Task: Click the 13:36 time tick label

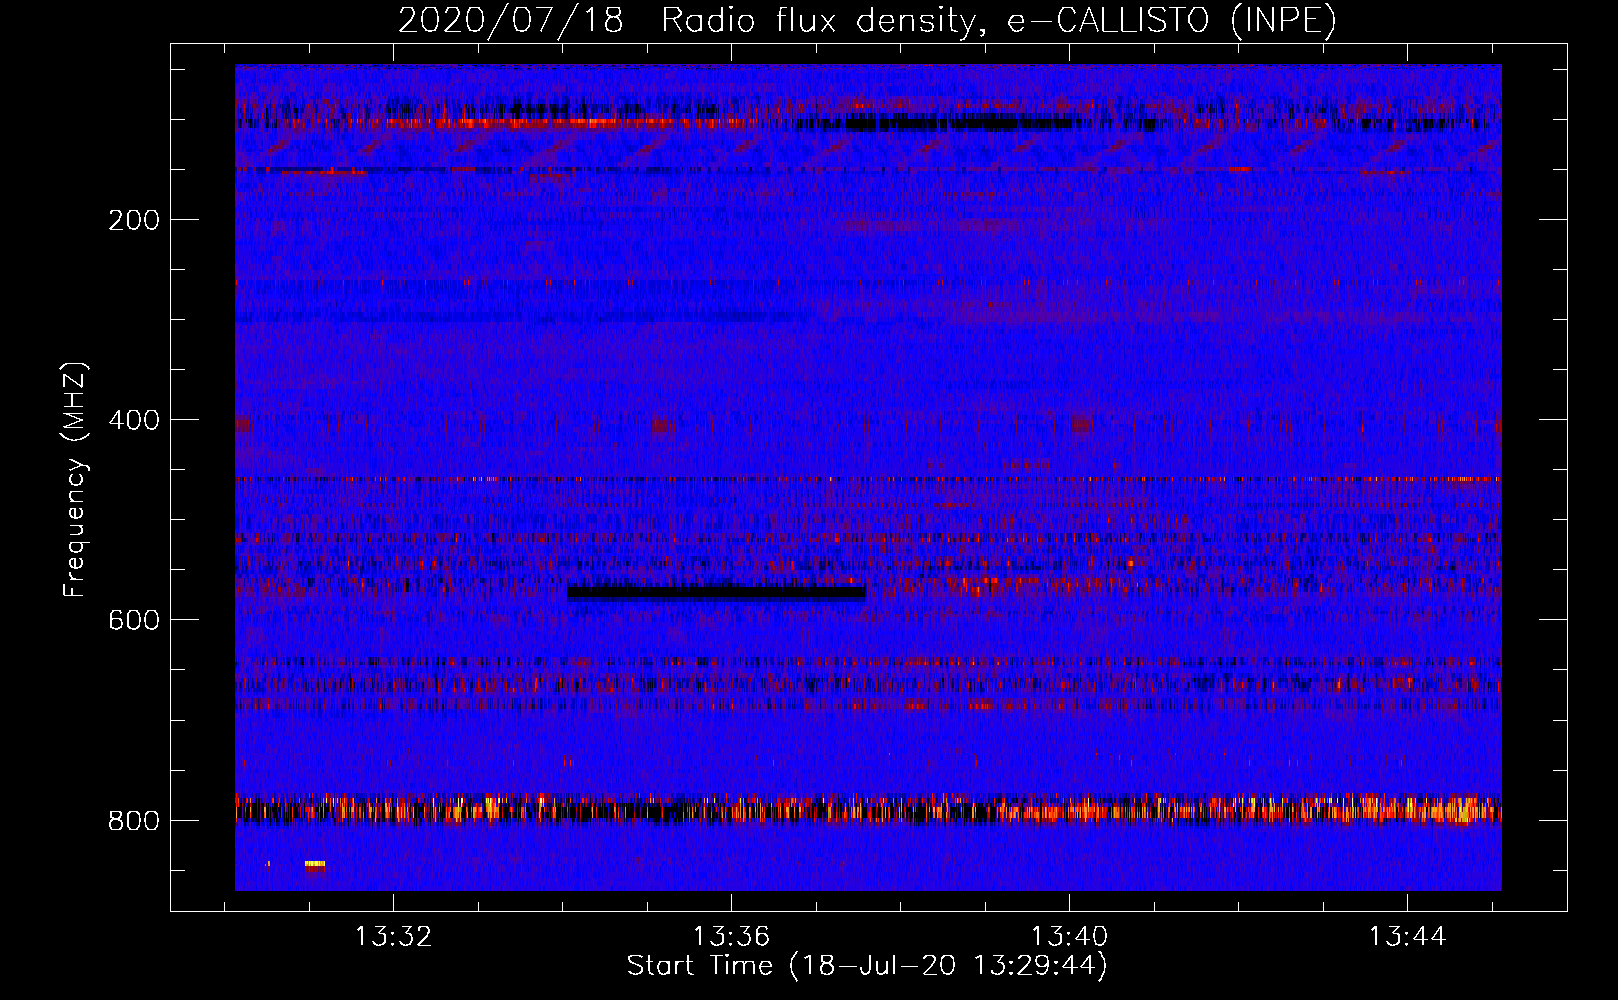Action: point(732,937)
